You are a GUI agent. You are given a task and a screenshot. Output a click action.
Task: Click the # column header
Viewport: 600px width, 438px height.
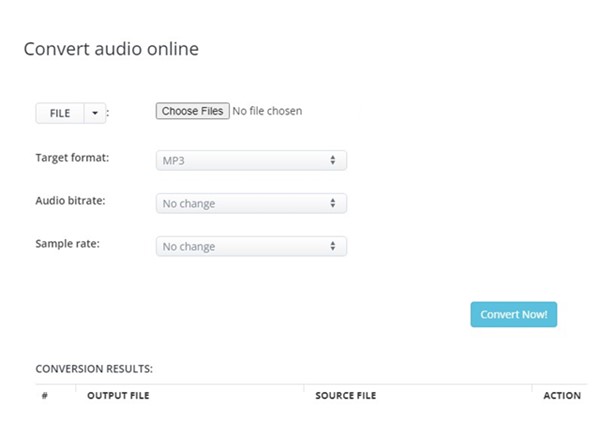45,396
